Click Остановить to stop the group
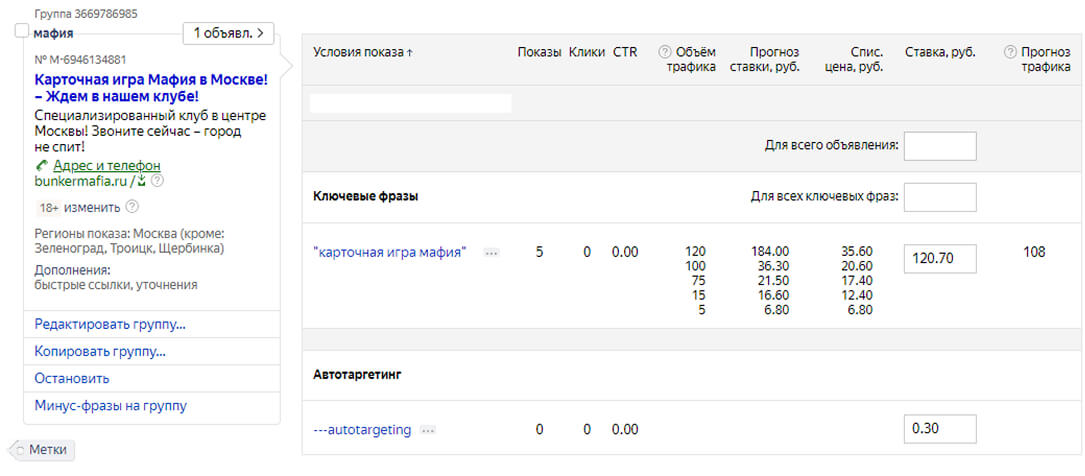 72,379
